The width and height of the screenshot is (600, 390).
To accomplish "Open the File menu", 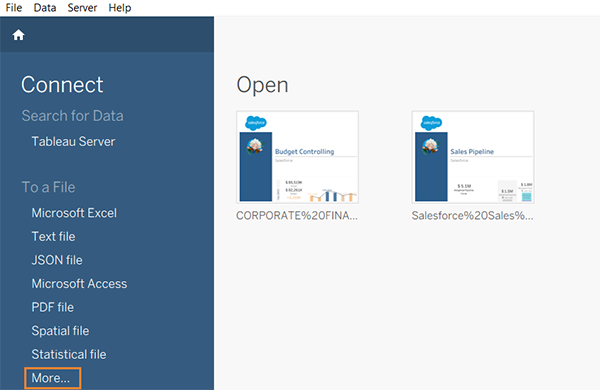I will click(14, 8).
